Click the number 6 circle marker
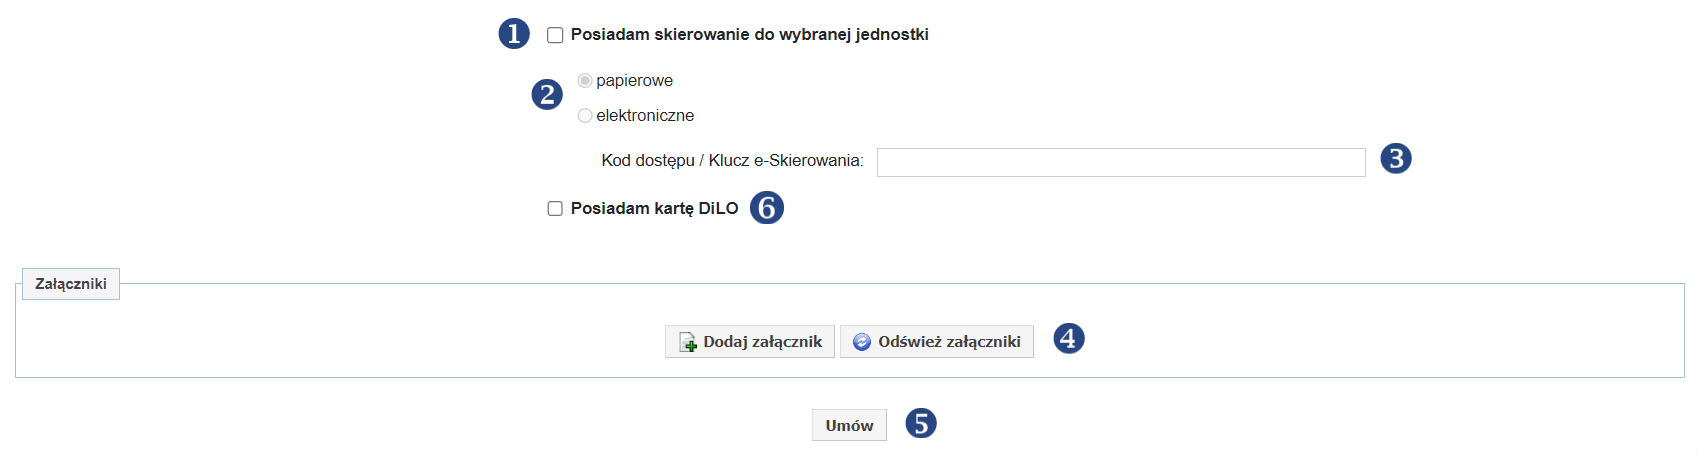 click(767, 208)
